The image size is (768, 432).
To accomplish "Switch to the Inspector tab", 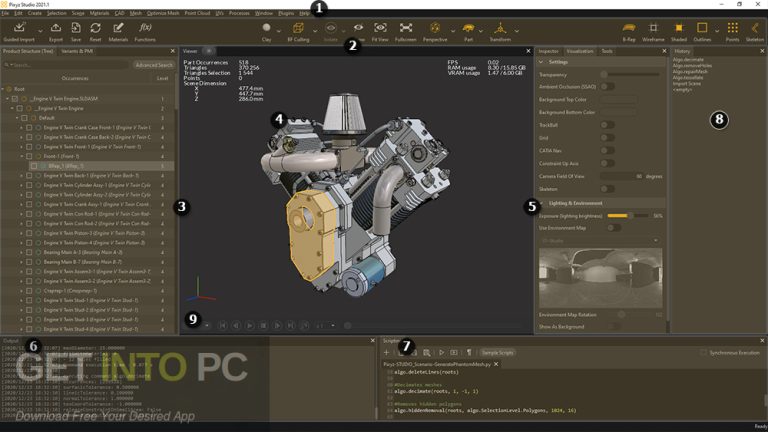I will coord(549,50).
